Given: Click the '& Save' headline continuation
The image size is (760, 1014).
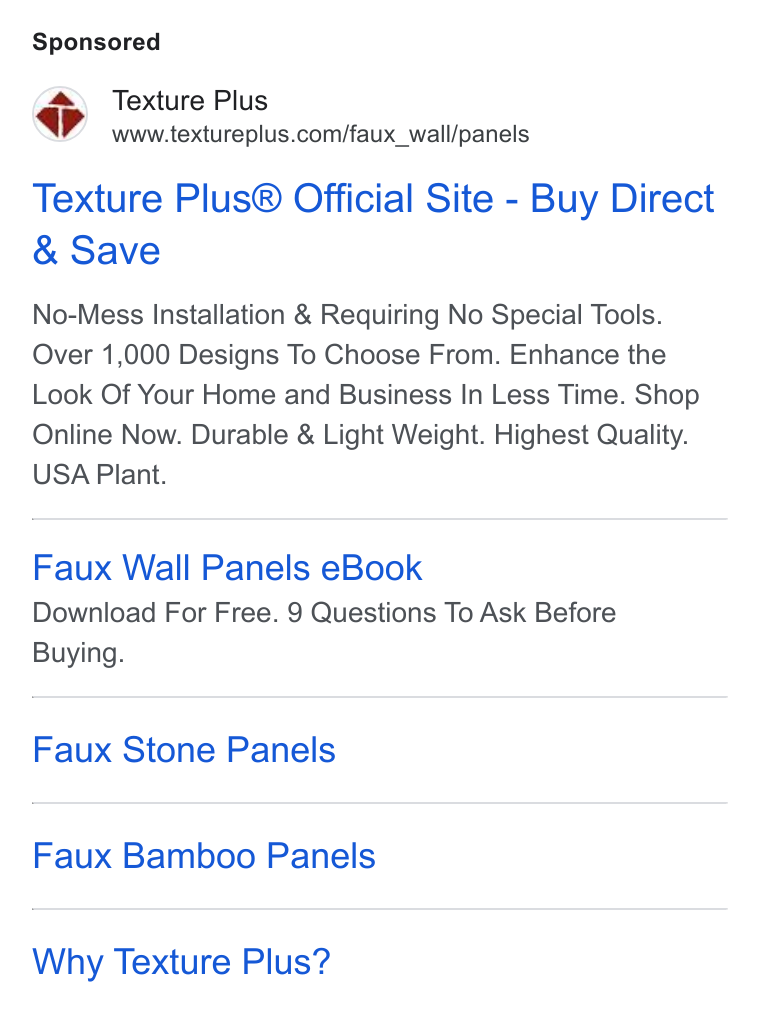Looking at the screenshot, I should click(96, 250).
